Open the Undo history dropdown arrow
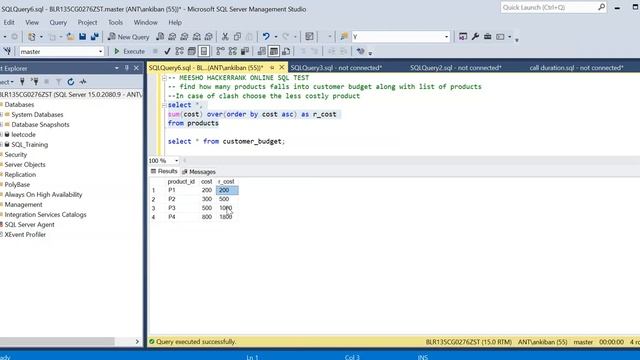The width and height of the screenshot is (640, 360). (x=276, y=37)
